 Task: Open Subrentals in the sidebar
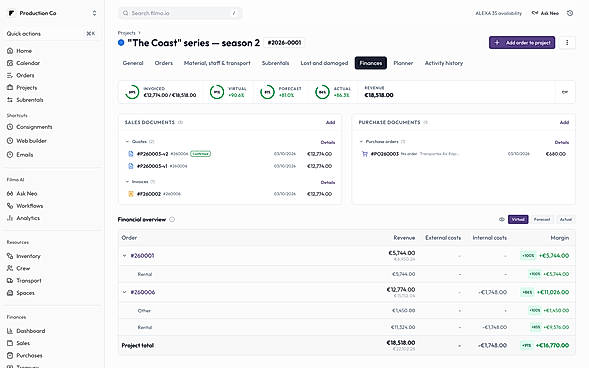(x=29, y=100)
